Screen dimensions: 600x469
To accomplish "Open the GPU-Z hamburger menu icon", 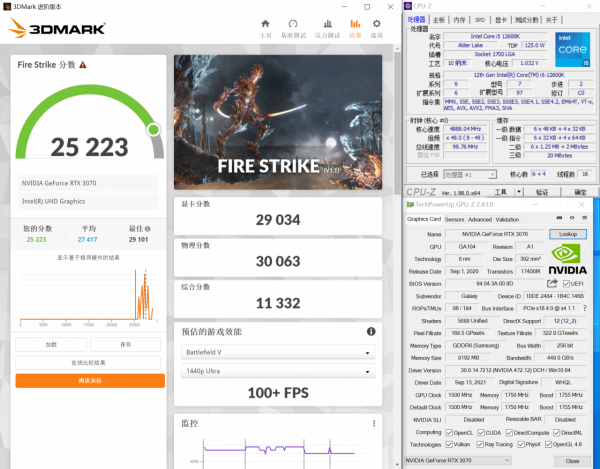I will click(584, 218).
